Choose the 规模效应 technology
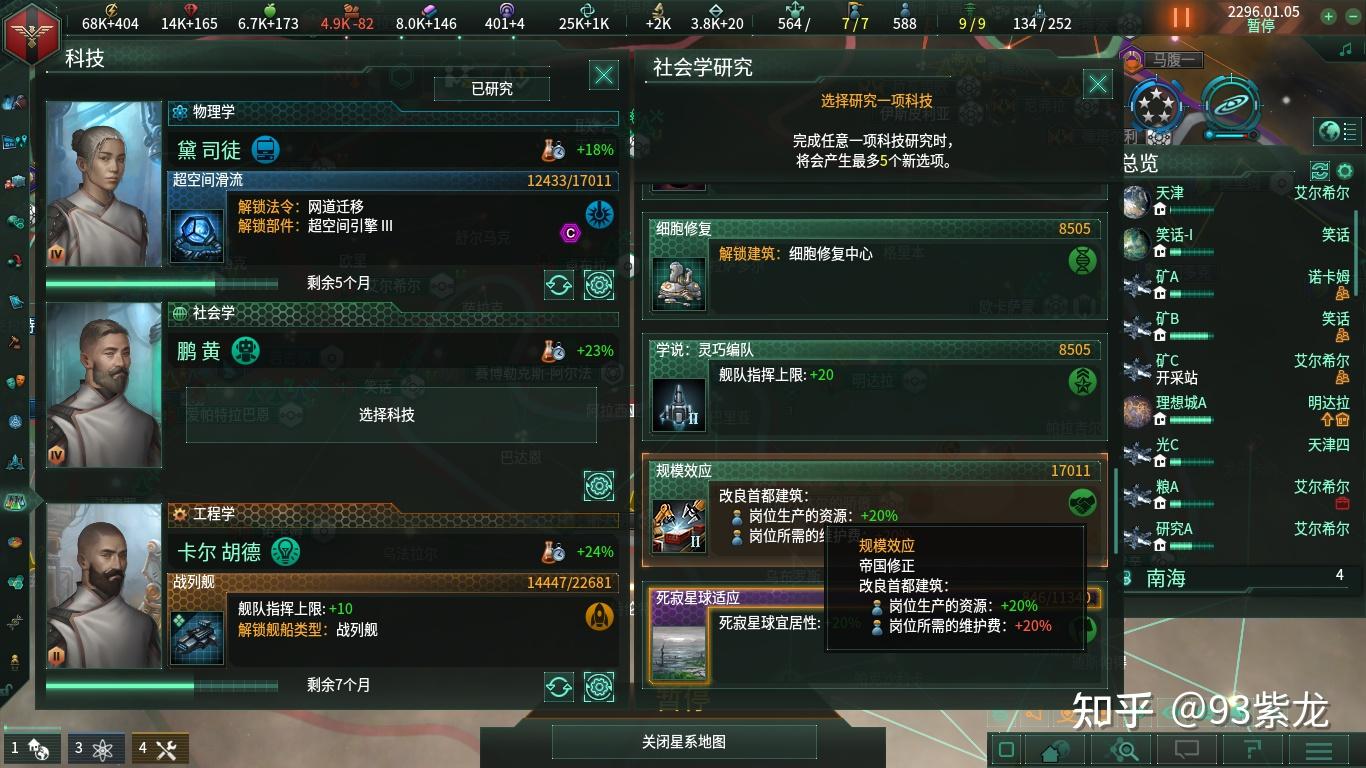The height and width of the screenshot is (768, 1366). pyautogui.click(x=875, y=509)
